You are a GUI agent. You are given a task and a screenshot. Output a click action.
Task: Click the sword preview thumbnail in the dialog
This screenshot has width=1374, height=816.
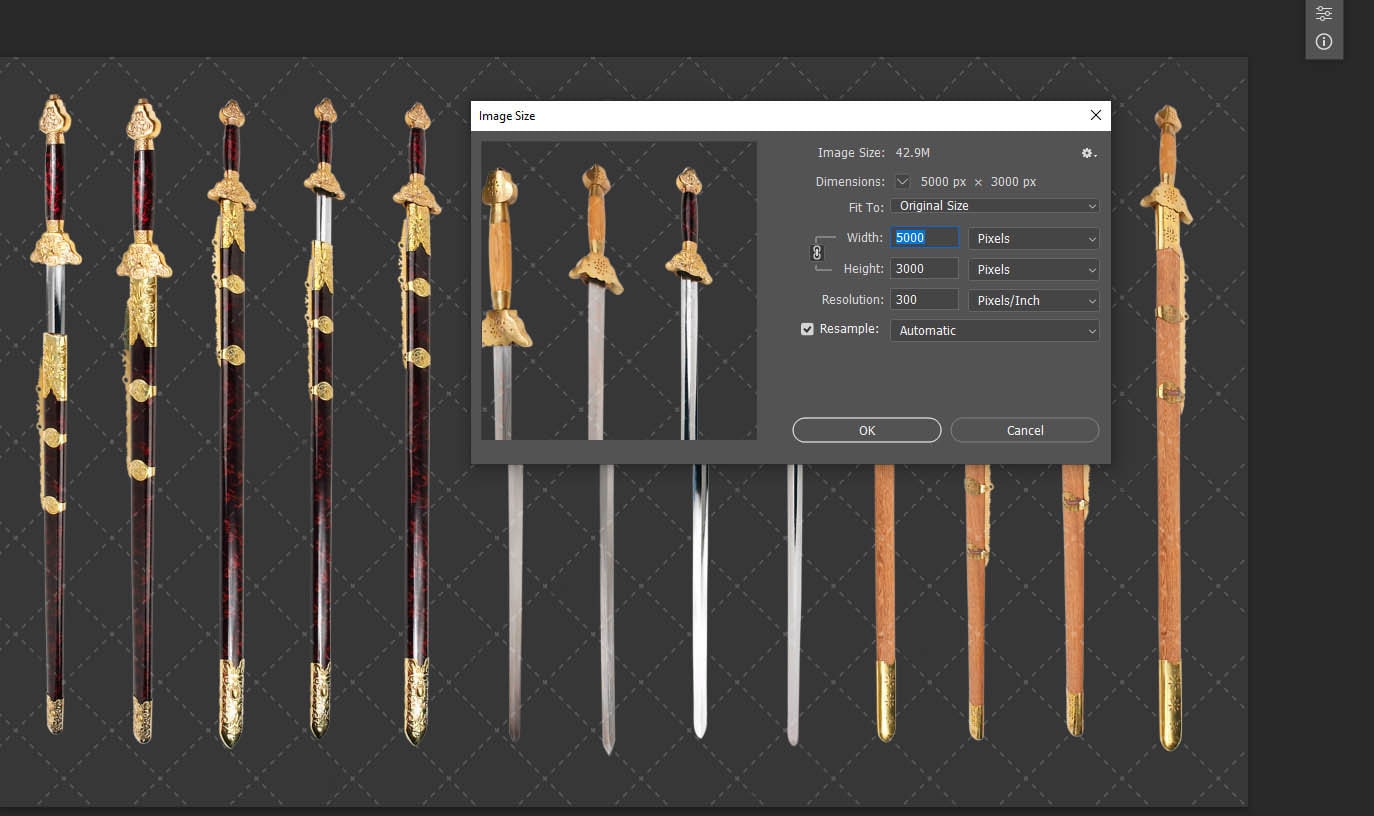619,290
